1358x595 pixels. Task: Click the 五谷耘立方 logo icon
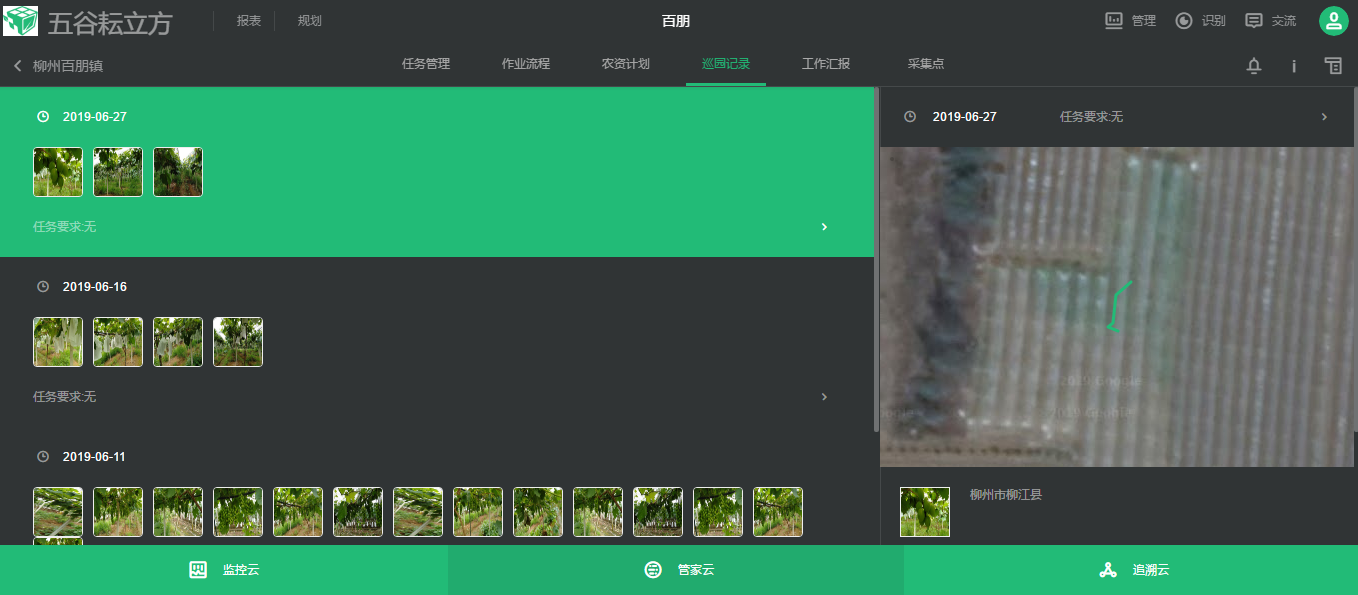pyautogui.click(x=22, y=19)
